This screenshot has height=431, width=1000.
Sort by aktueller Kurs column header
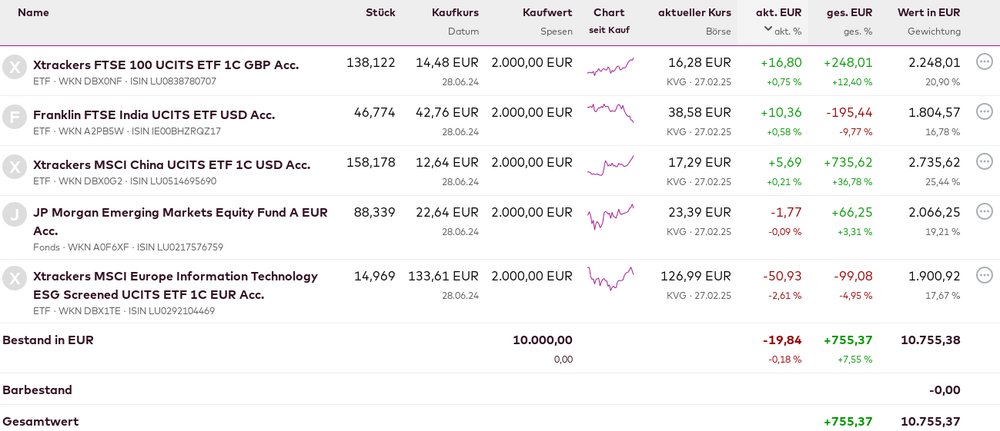(x=694, y=12)
